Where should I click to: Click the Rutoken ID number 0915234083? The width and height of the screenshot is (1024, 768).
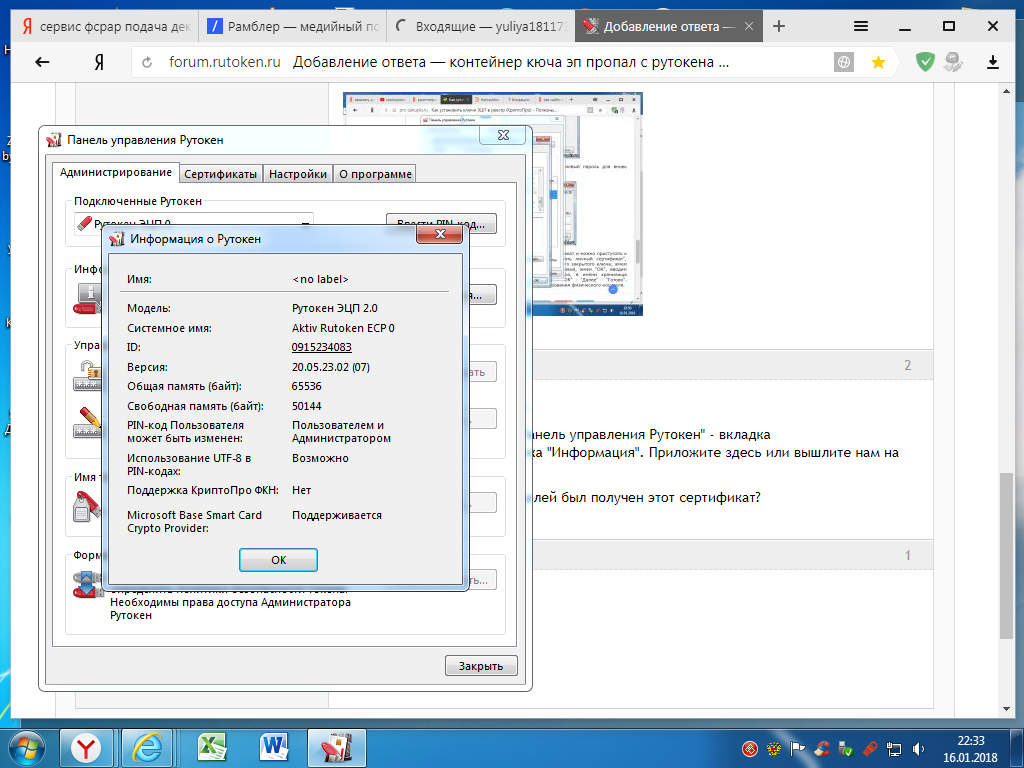tap(321, 347)
